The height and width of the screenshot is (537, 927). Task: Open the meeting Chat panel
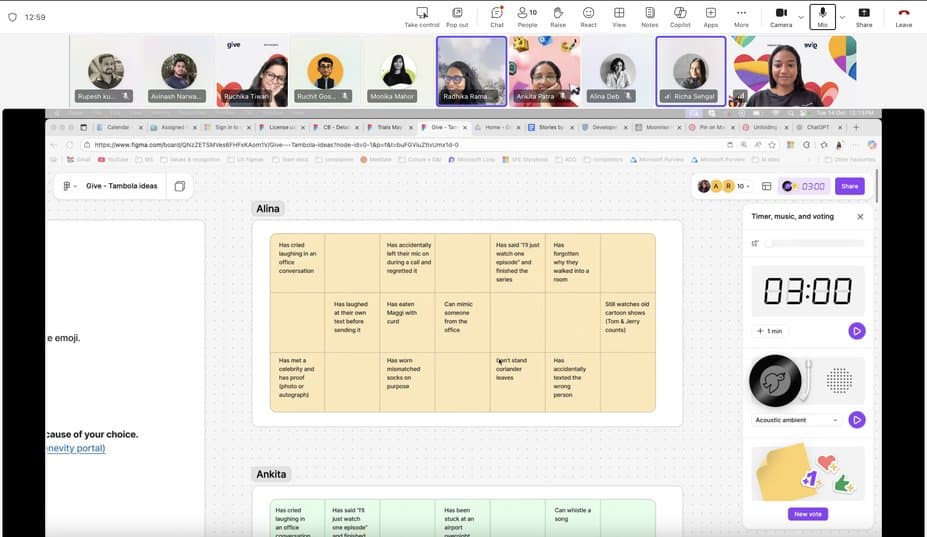tap(497, 17)
